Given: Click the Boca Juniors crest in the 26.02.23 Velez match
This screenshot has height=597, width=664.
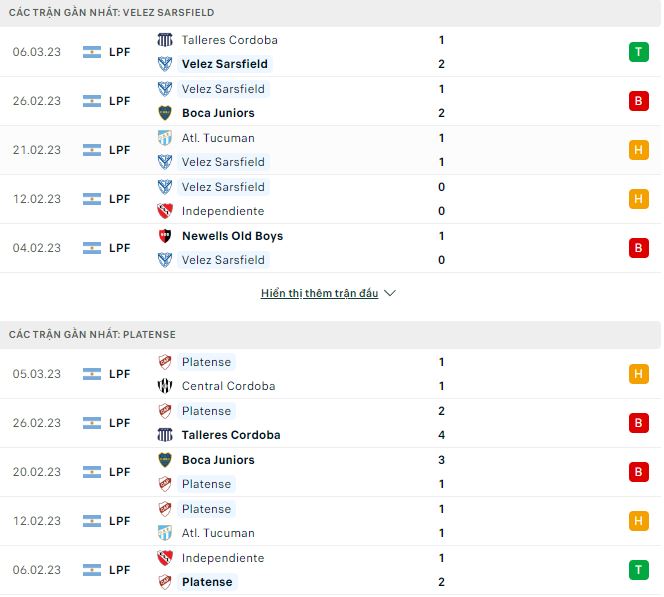Looking at the screenshot, I should point(165,113).
